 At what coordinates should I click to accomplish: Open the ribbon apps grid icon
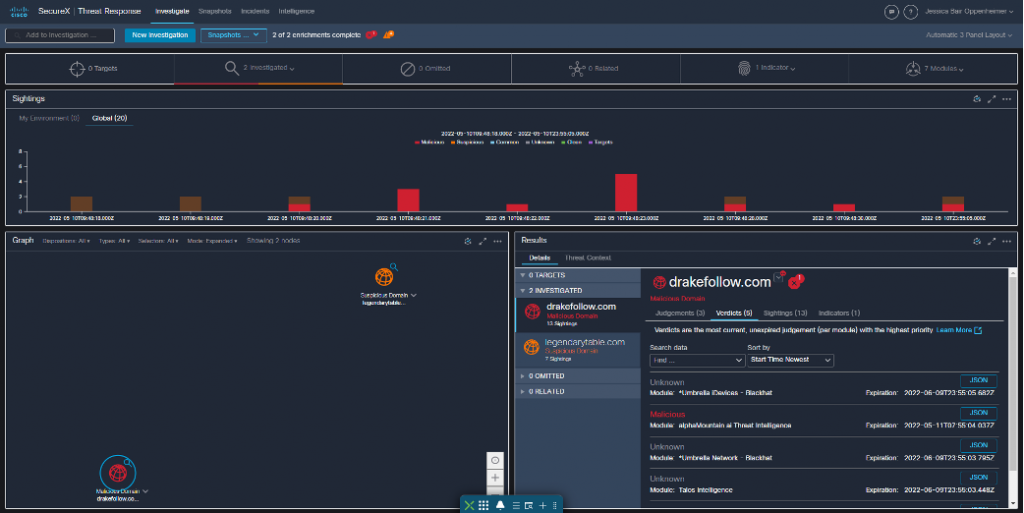click(x=483, y=505)
